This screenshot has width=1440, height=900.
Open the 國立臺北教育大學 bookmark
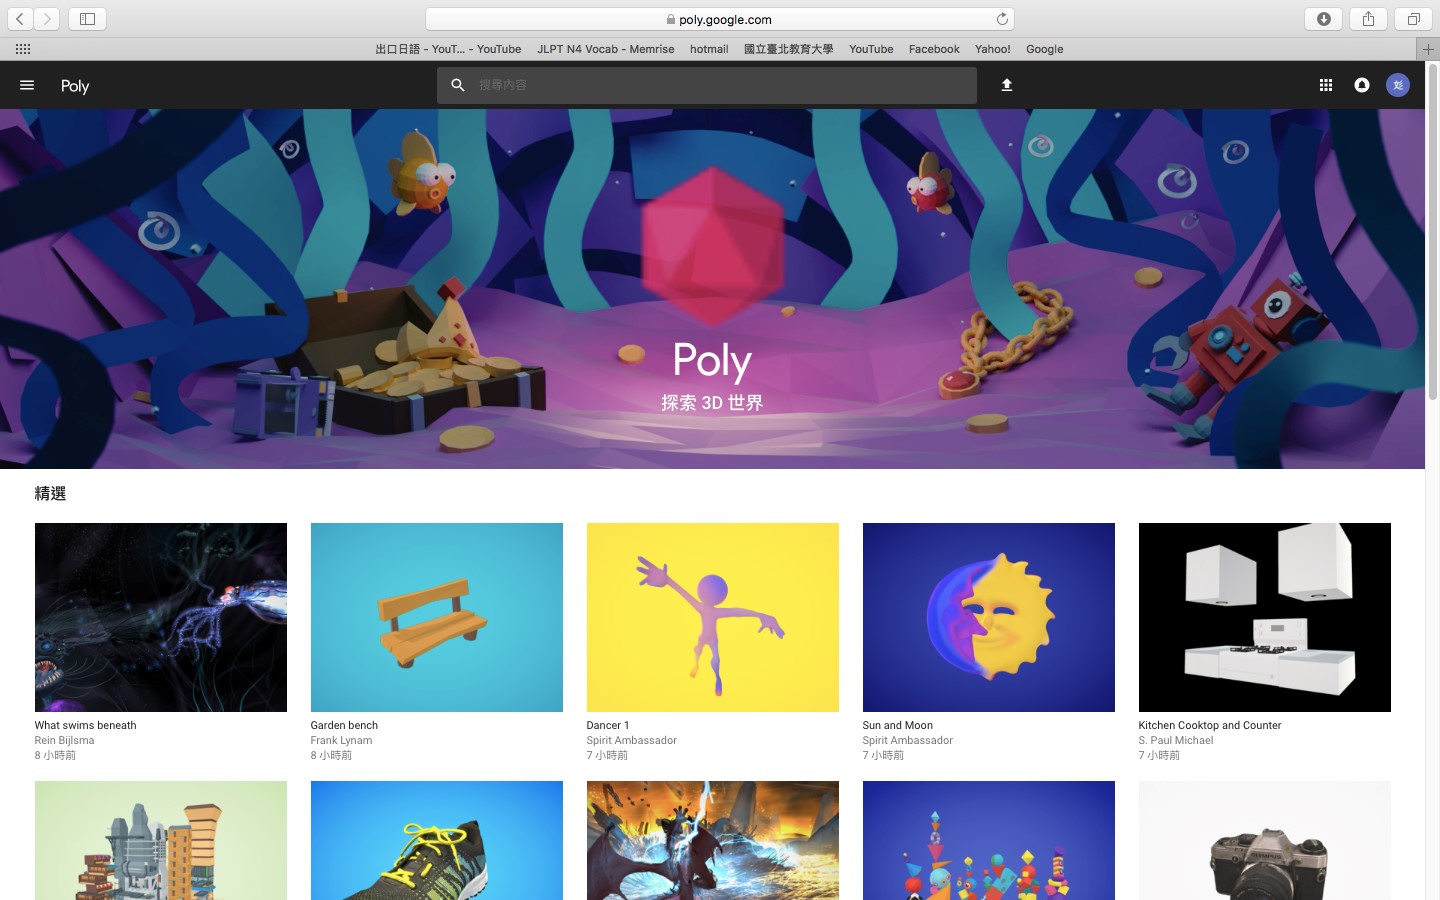(x=788, y=49)
